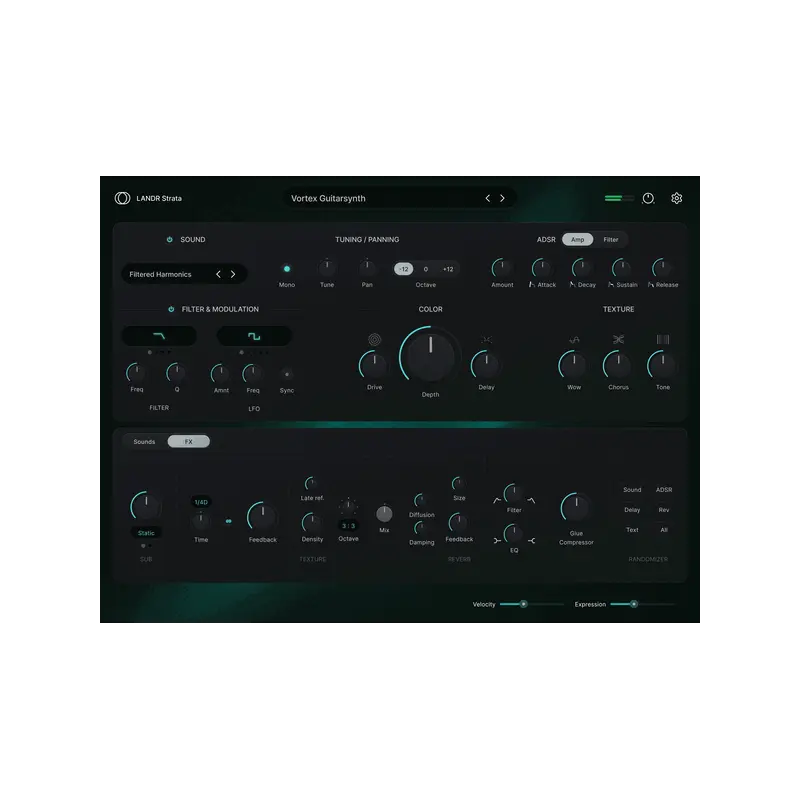Click the EQ shape icon left of the EQ knob
800x800 pixels.
[x=497, y=540]
